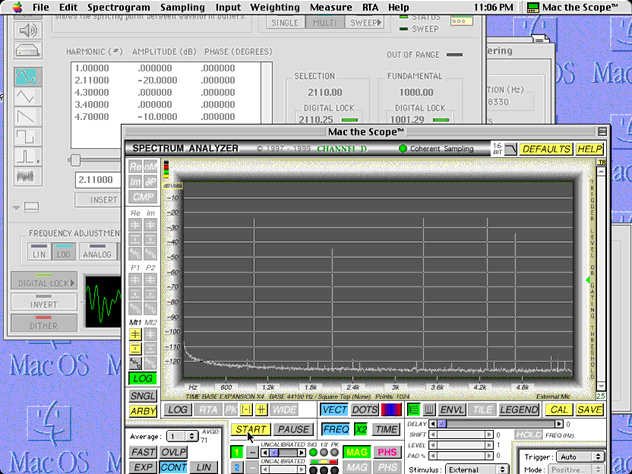The width and height of the screenshot is (632, 474).
Task: Toggle crosshair cursor icon in lower toolbar
Action: [262, 410]
